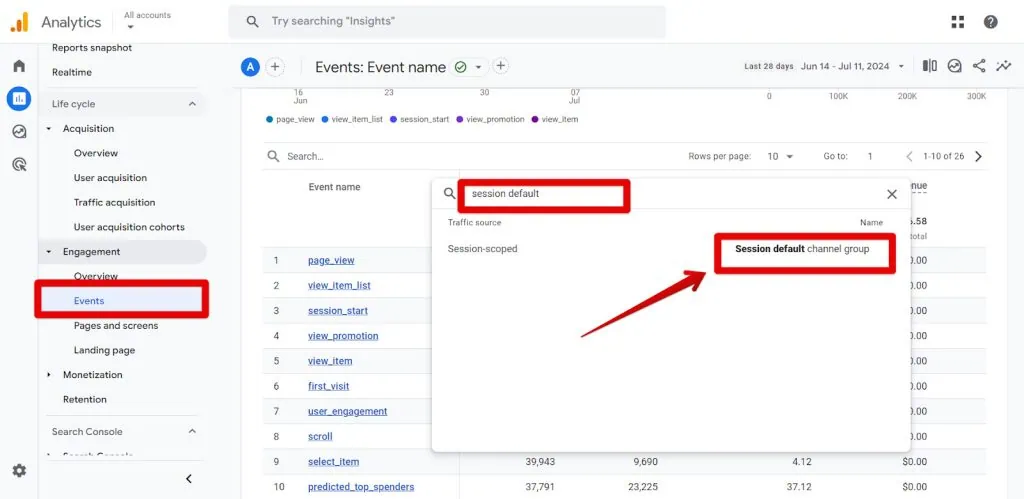
Task: Choose Session default channel group option
Action: coord(802,249)
